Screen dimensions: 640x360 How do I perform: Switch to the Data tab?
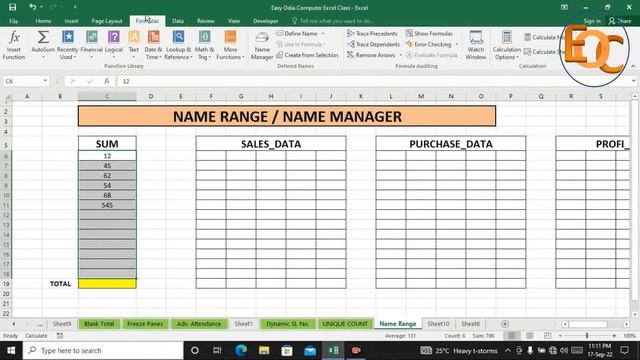(178, 21)
